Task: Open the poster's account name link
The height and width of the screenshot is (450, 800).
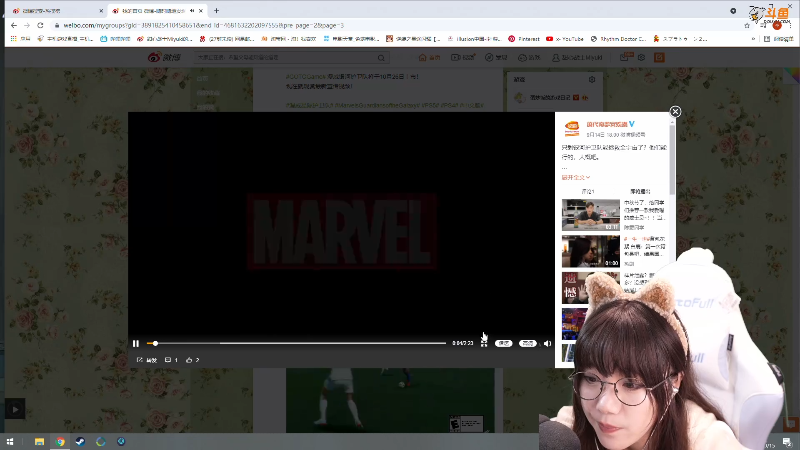Action: pyautogui.click(x=607, y=124)
